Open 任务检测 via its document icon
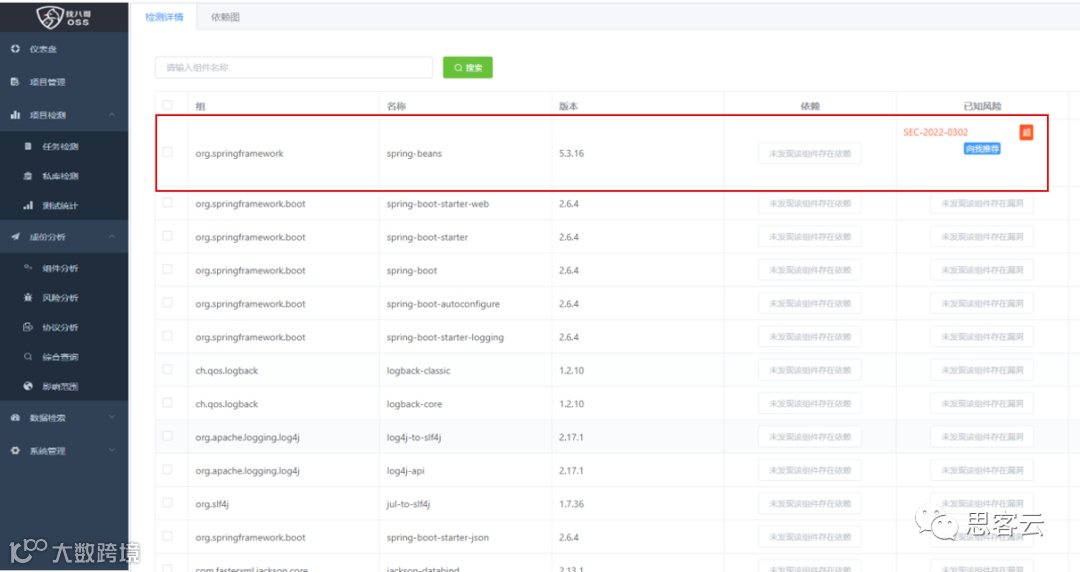Viewport: 1080px width, 572px height. pos(28,146)
